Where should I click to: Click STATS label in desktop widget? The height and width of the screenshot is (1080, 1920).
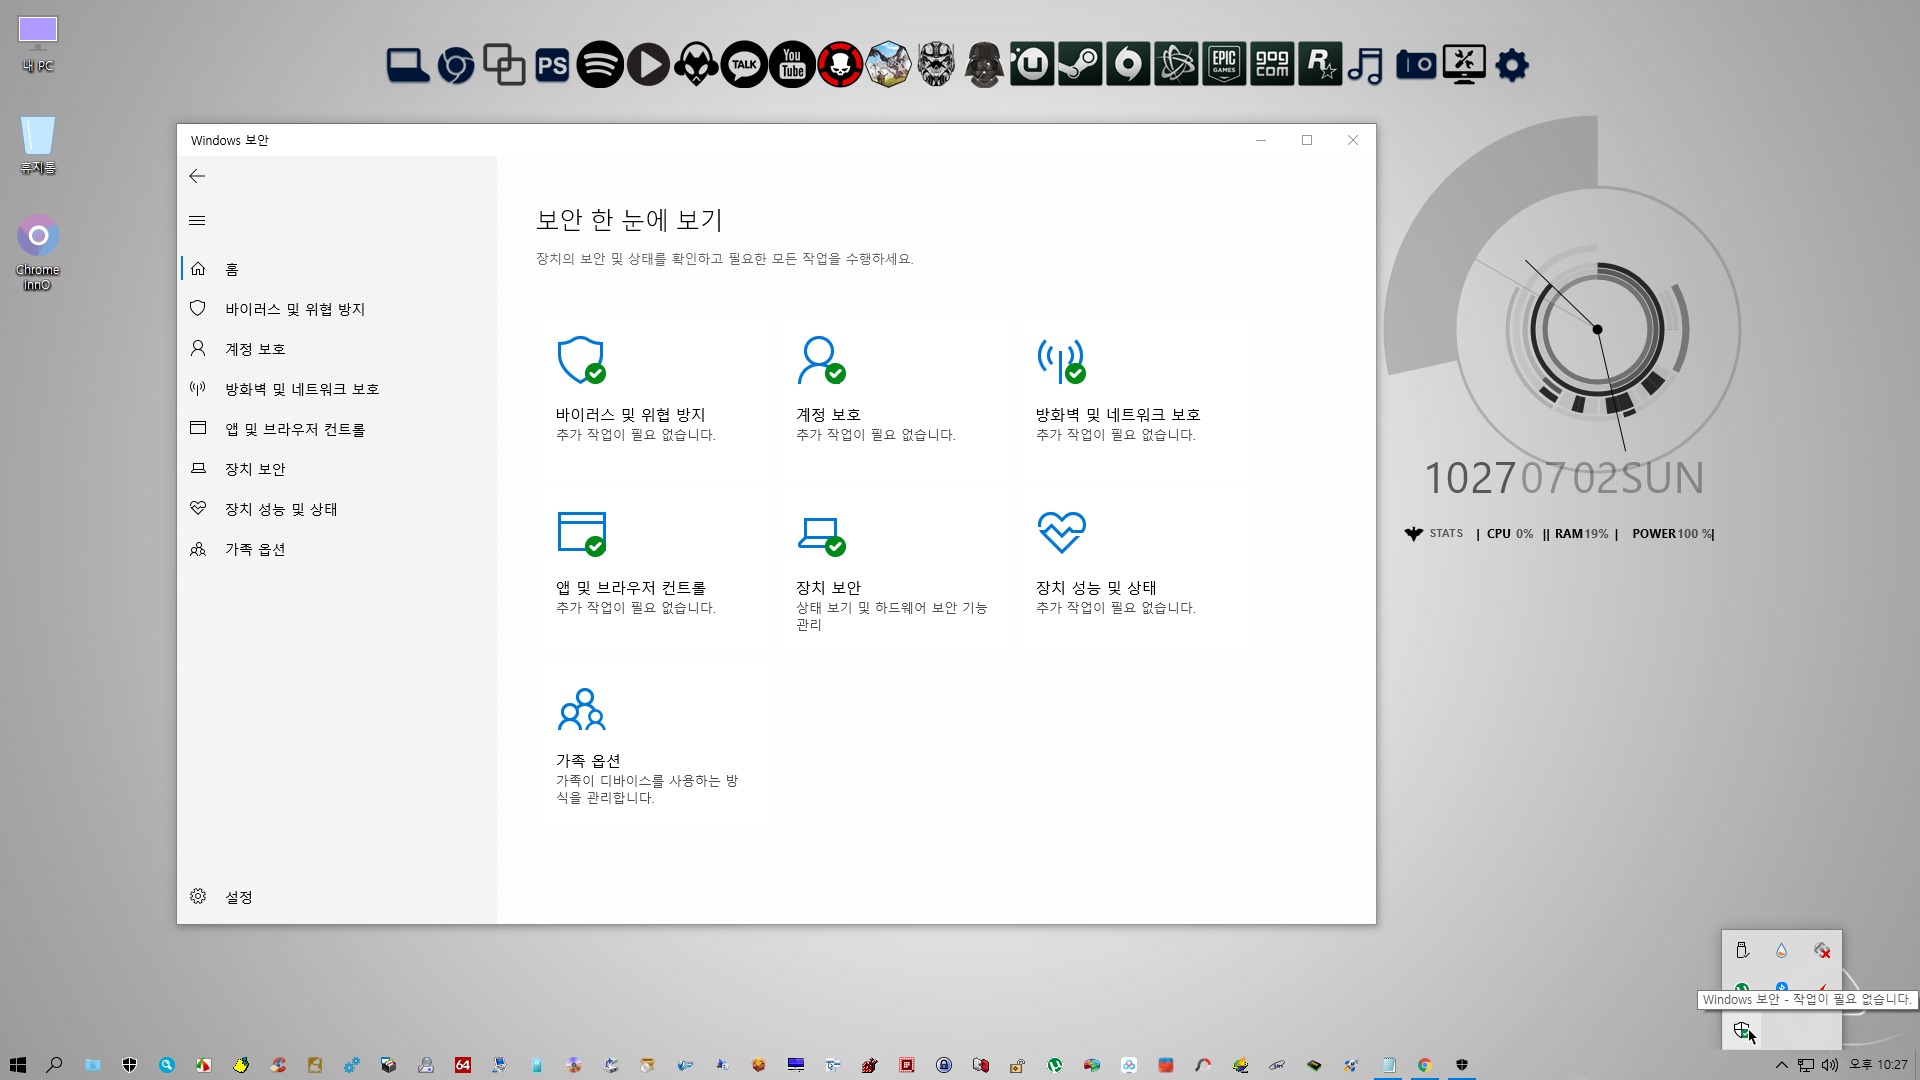pyautogui.click(x=1446, y=534)
